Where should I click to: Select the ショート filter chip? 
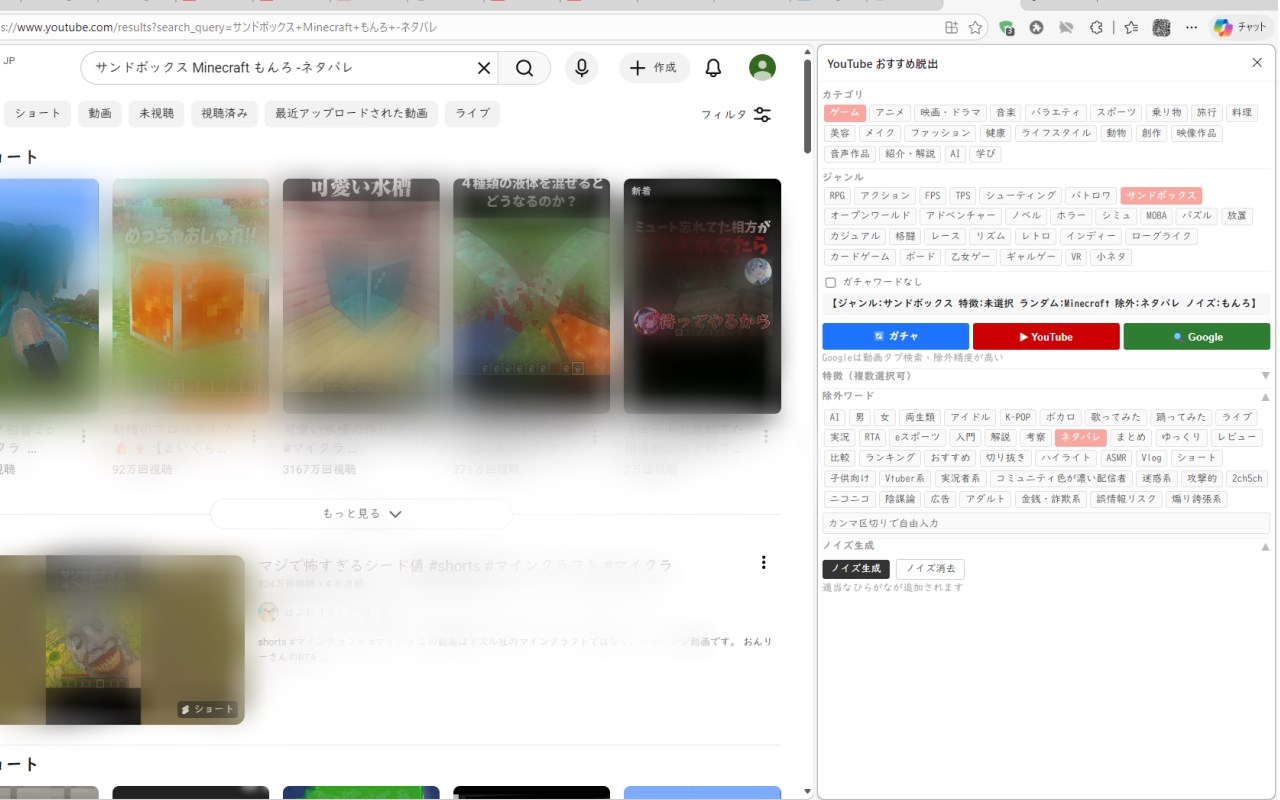38,114
